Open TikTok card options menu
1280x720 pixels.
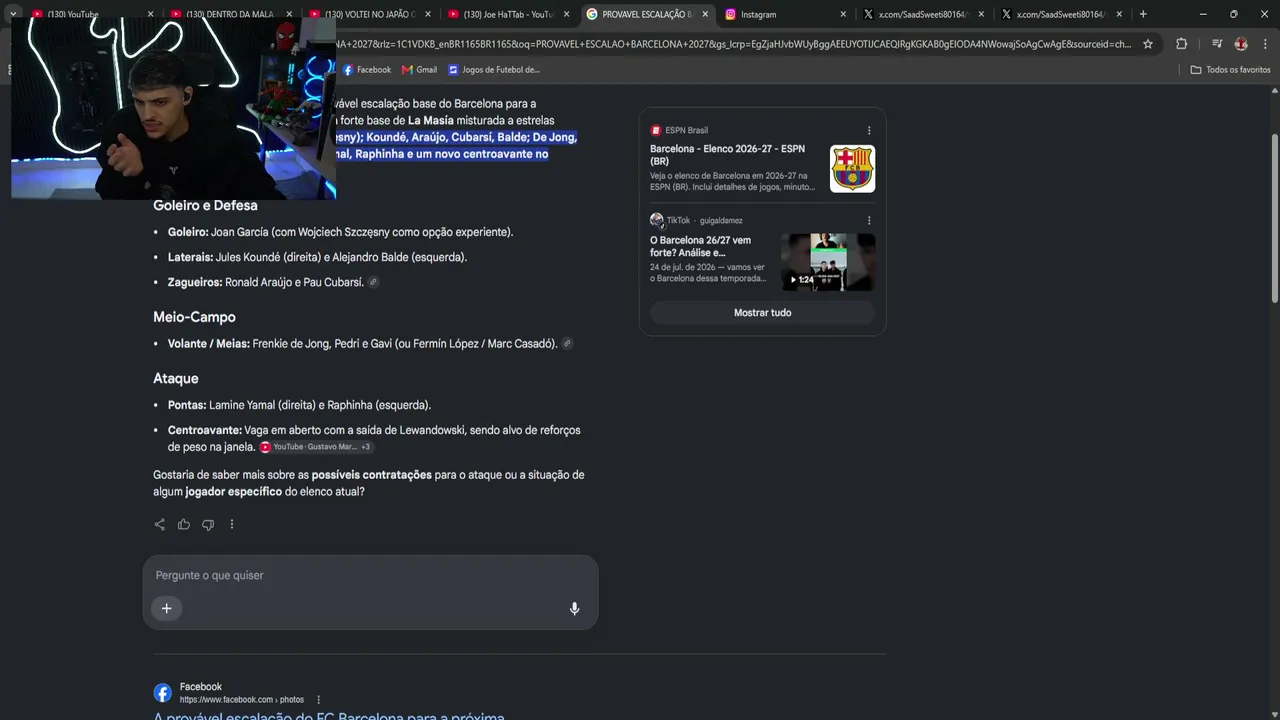(869, 220)
